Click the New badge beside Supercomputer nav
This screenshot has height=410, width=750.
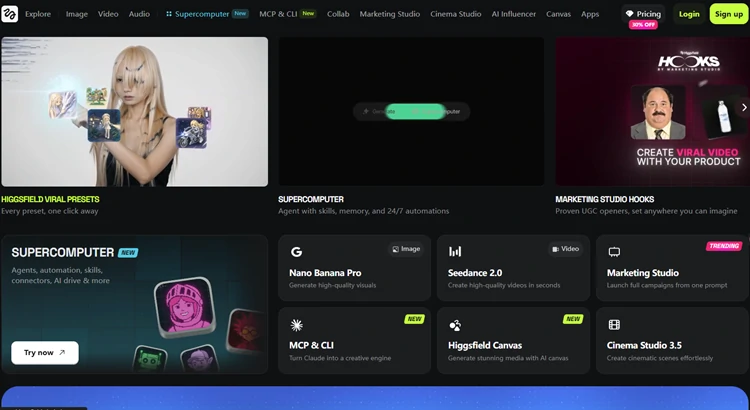(240, 13)
